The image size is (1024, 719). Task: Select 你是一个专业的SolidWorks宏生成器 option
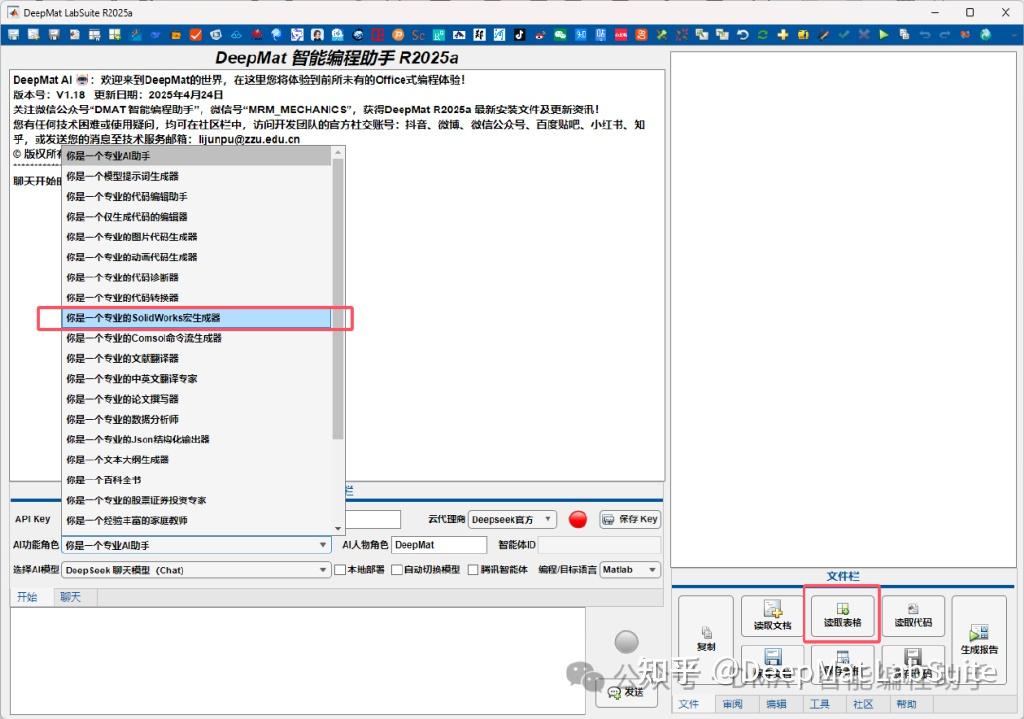tap(197, 318)
